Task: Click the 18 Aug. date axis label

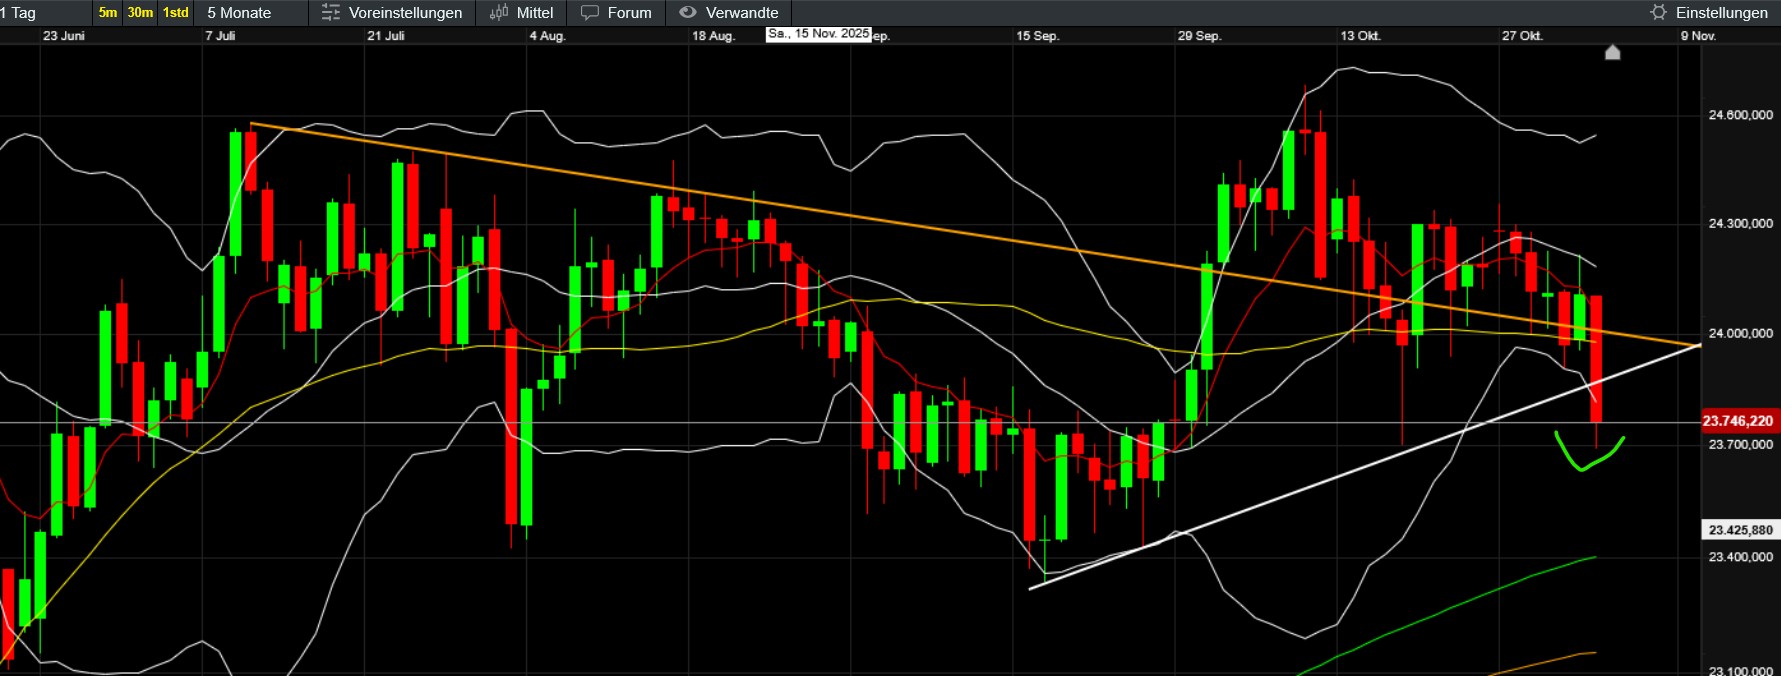Action: [713, 36]
